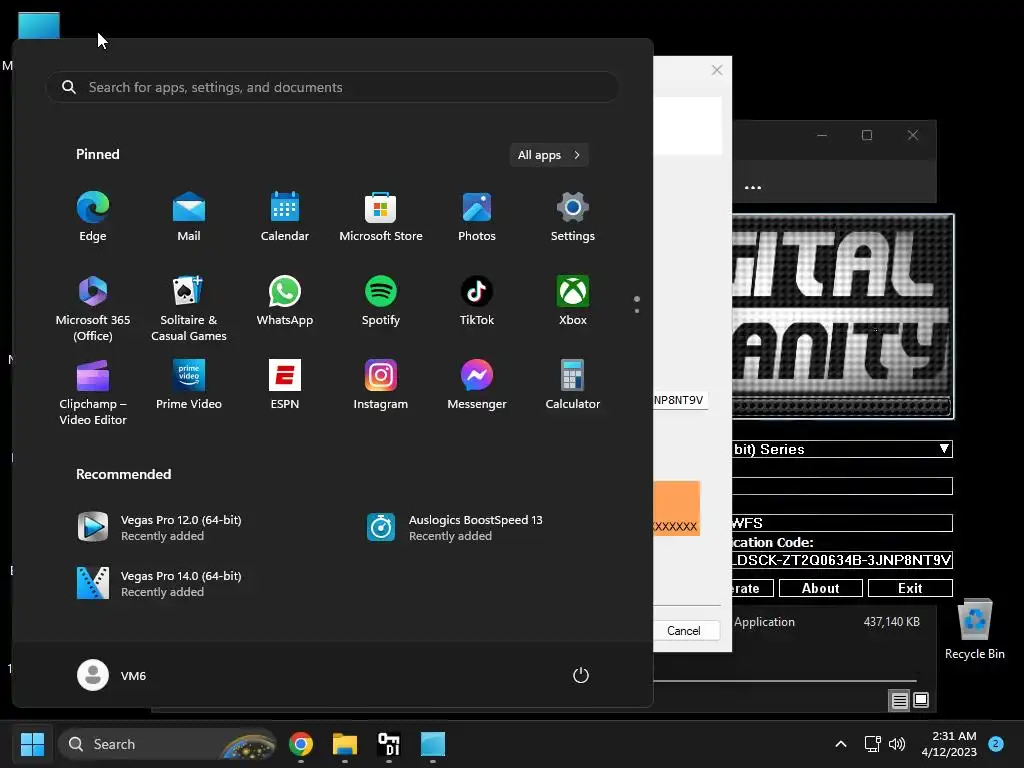
Task: Click the field ending in WFS in keygen
Action: (x=842, y=522)
